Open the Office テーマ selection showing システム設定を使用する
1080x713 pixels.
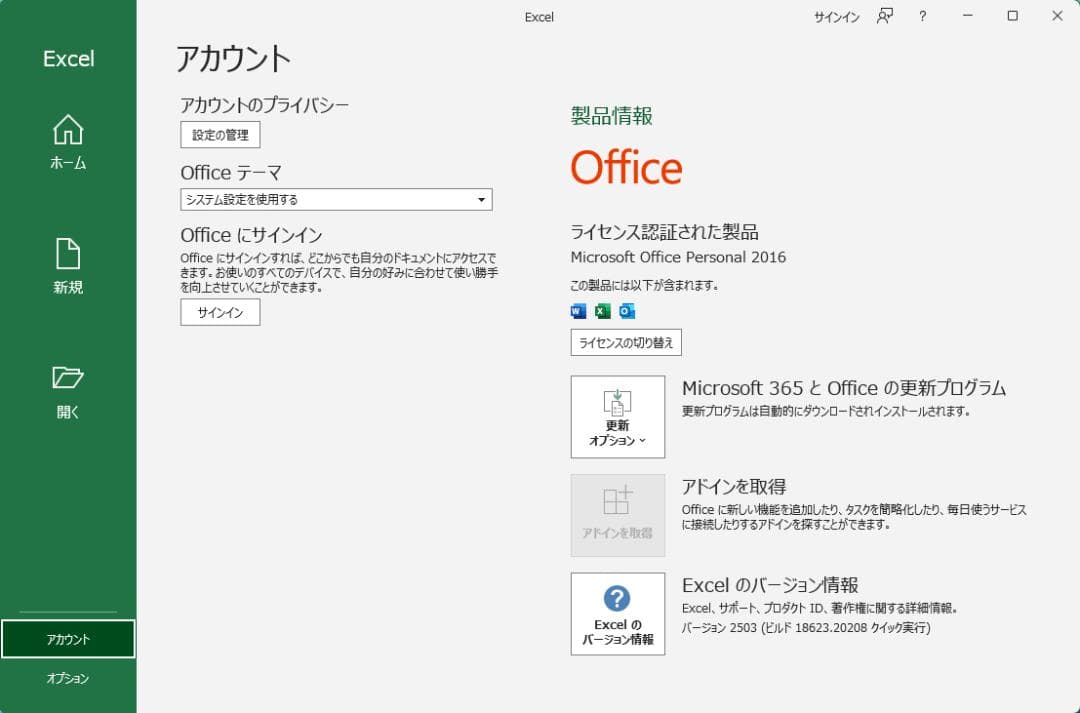tap(335, 199)
